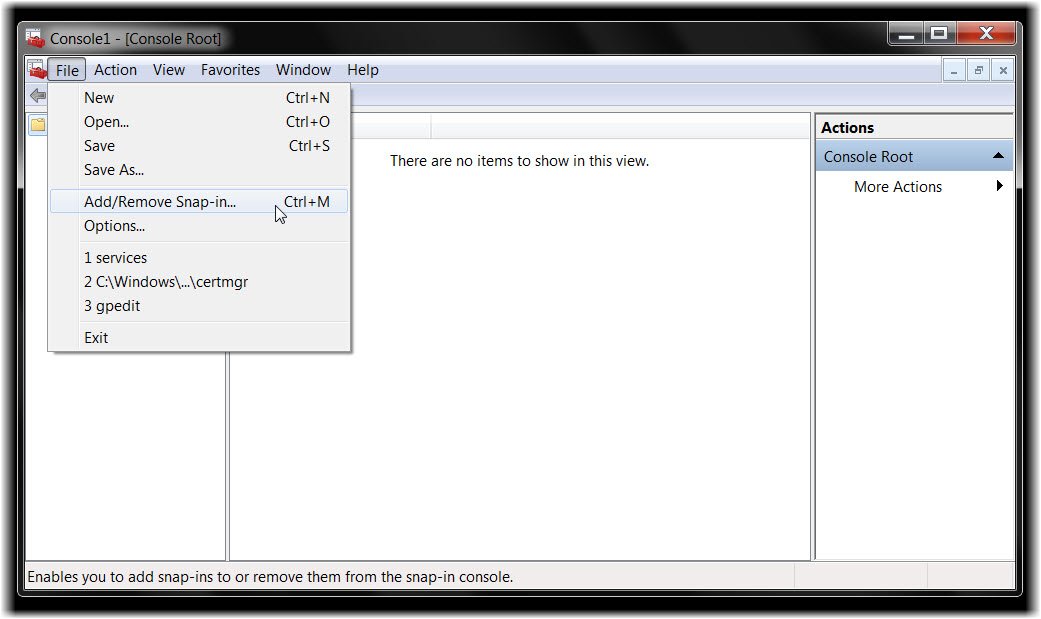Choose Save As... in the File menu
The image size is (1041, 619).
[x=199, y=169]
